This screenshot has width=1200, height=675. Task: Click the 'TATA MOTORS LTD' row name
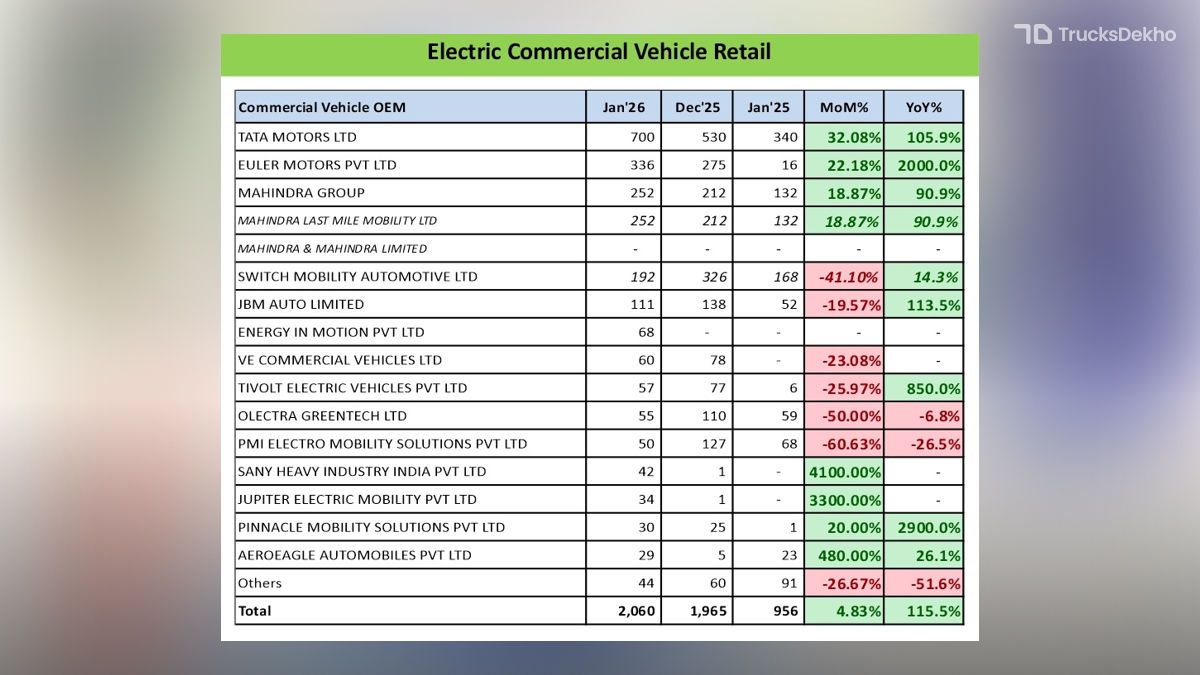click(297, 137)
